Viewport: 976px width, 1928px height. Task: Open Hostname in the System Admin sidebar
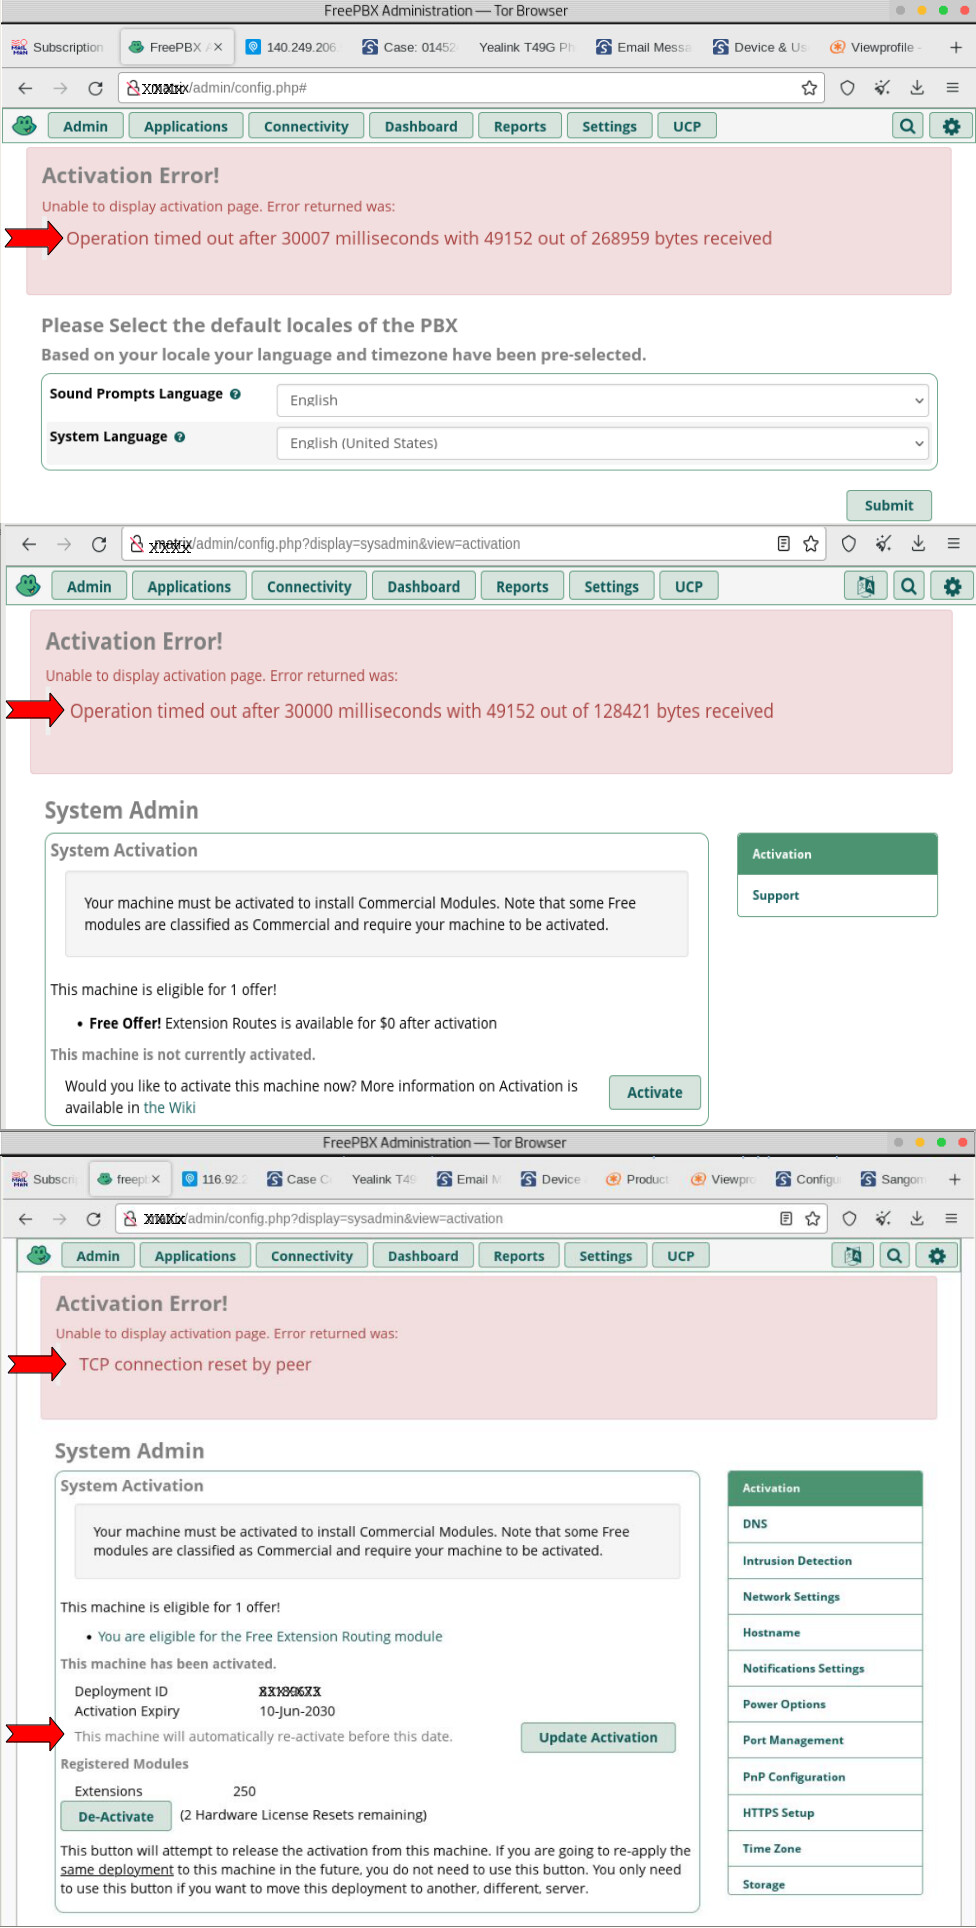(x=825, y=1632)
